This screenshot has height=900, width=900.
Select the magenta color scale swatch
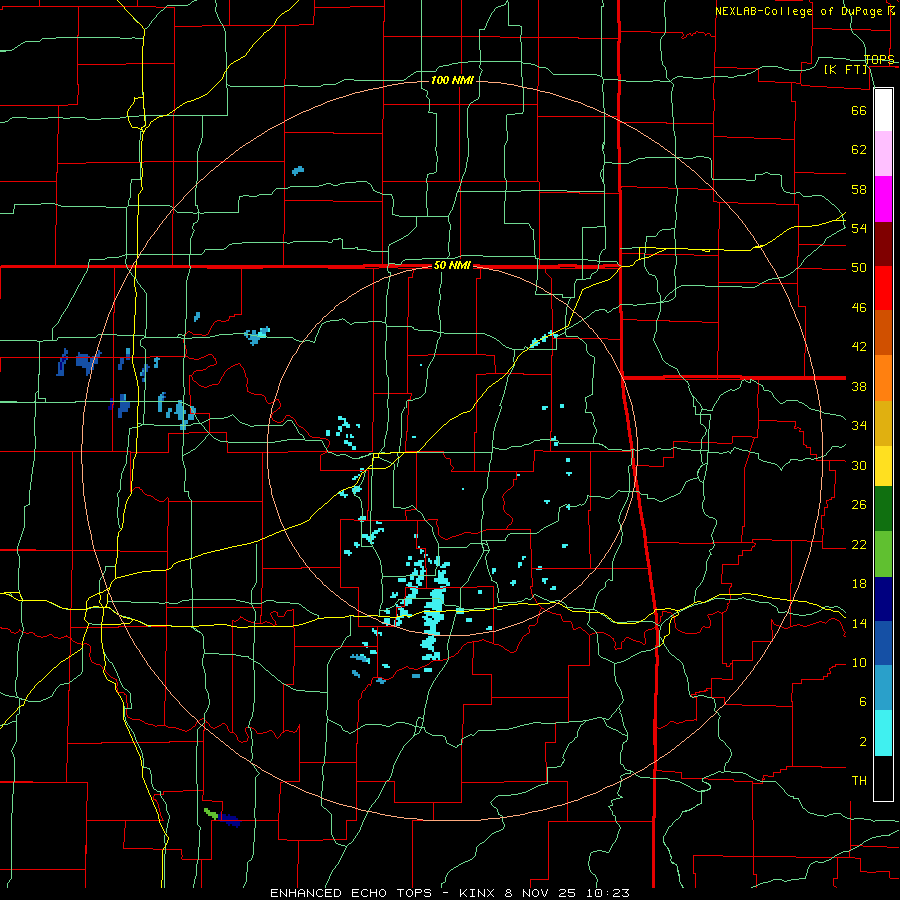pos(883,199)
